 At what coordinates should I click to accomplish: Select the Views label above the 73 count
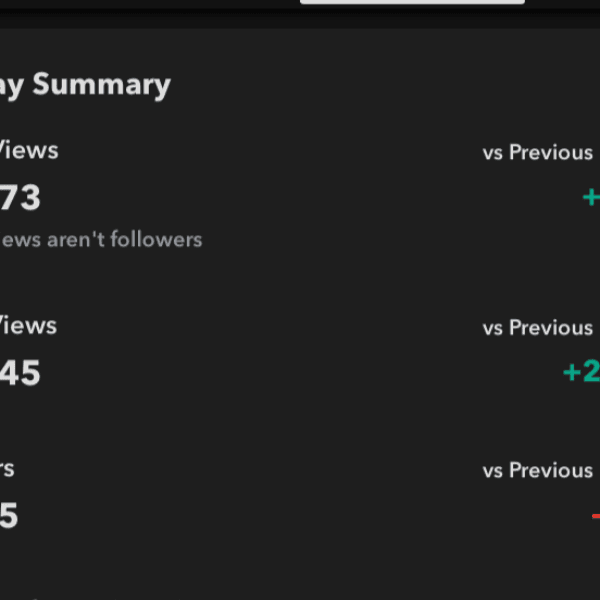(x=28, y=151)
